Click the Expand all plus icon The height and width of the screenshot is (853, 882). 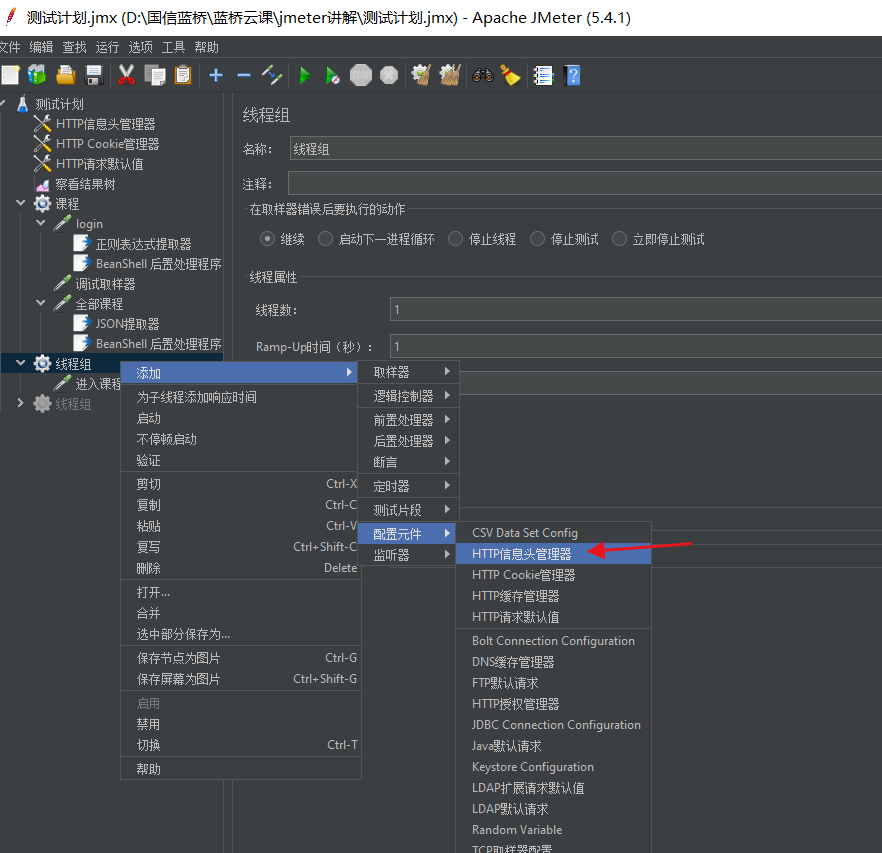click(216, 75)
